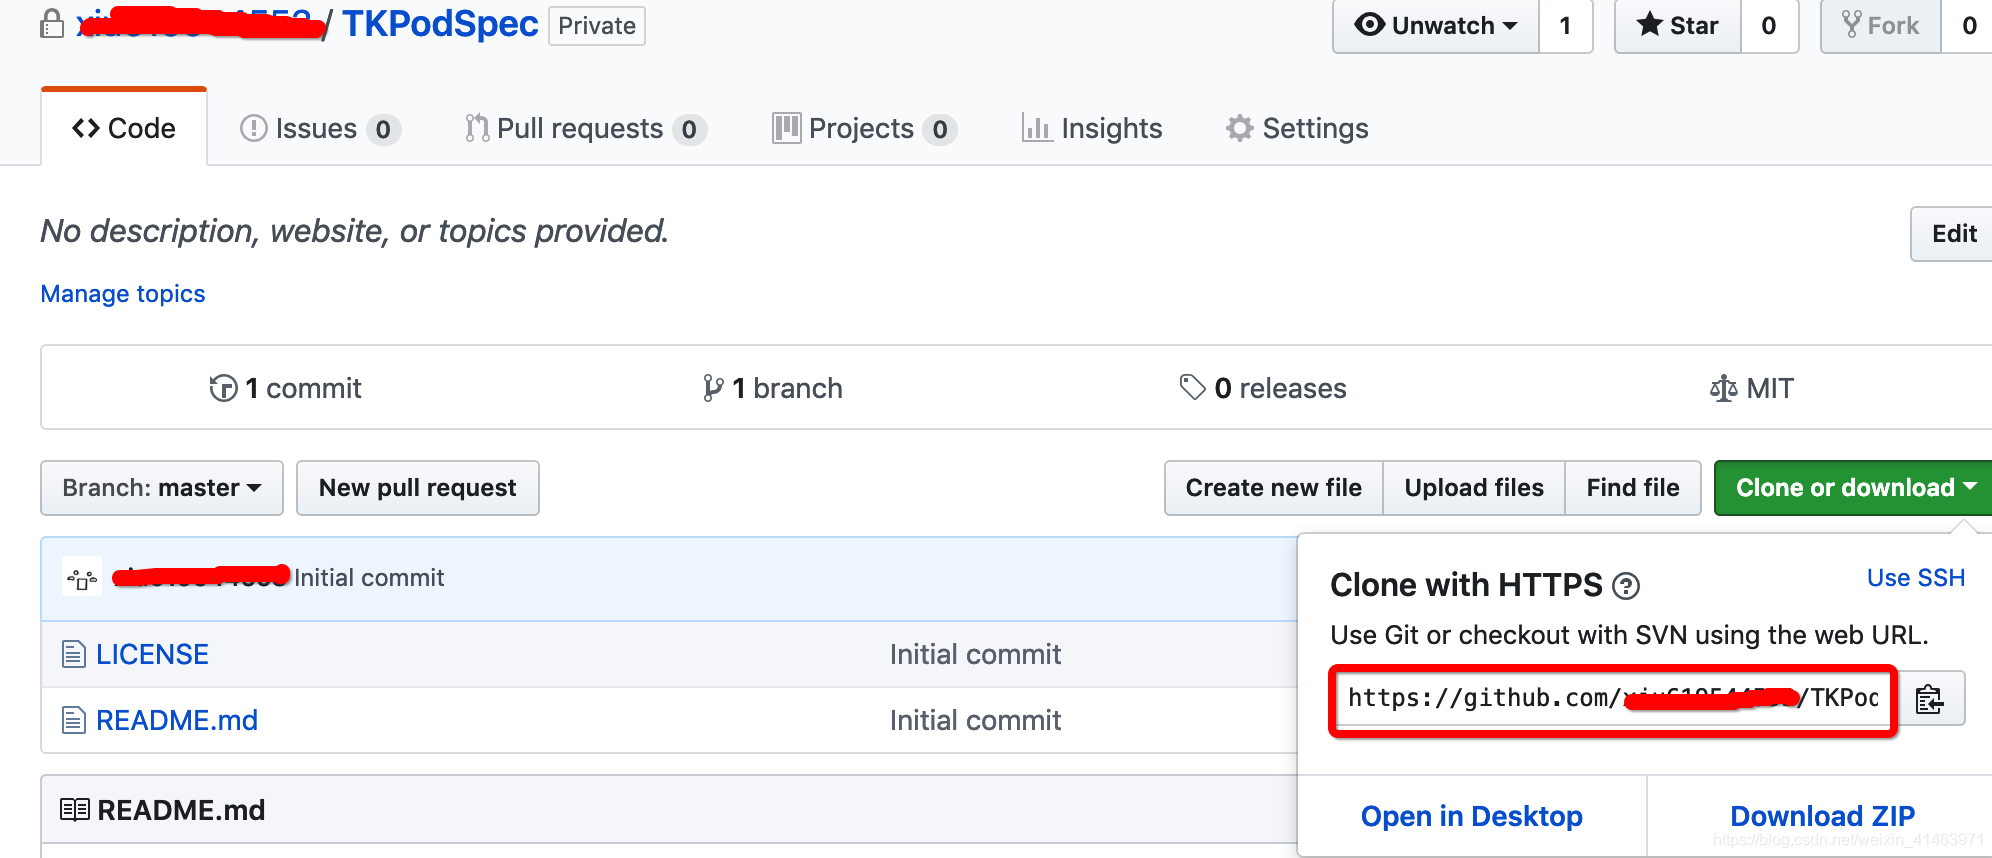Click Create new file button

point(1274,488)
